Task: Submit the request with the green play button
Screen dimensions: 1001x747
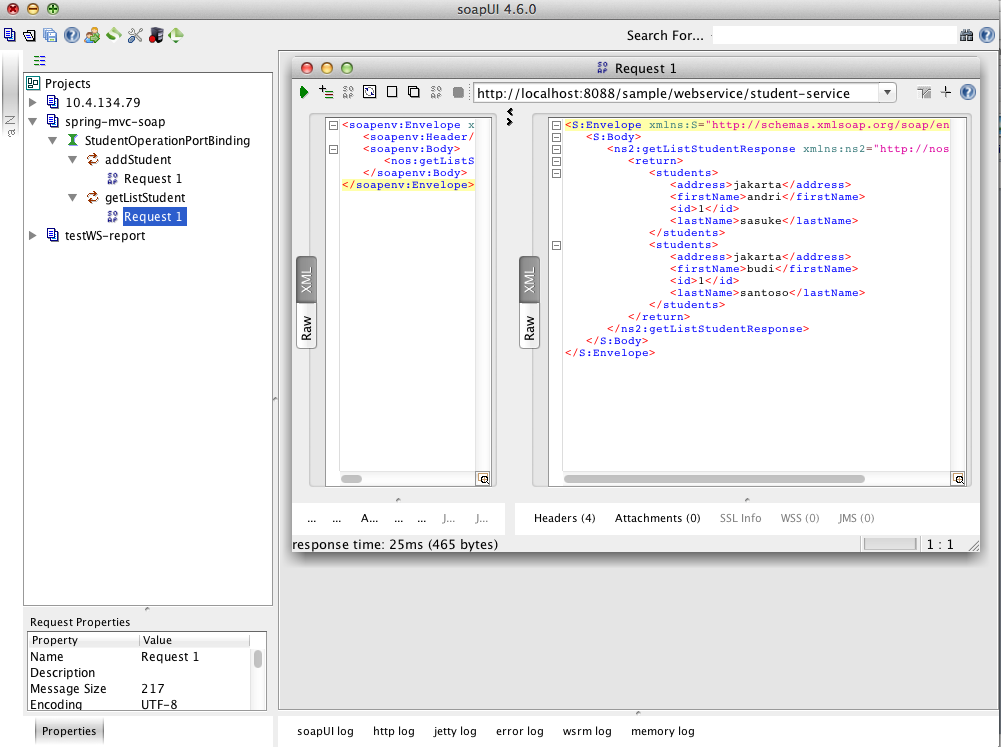Action: [x=304, y=93]
